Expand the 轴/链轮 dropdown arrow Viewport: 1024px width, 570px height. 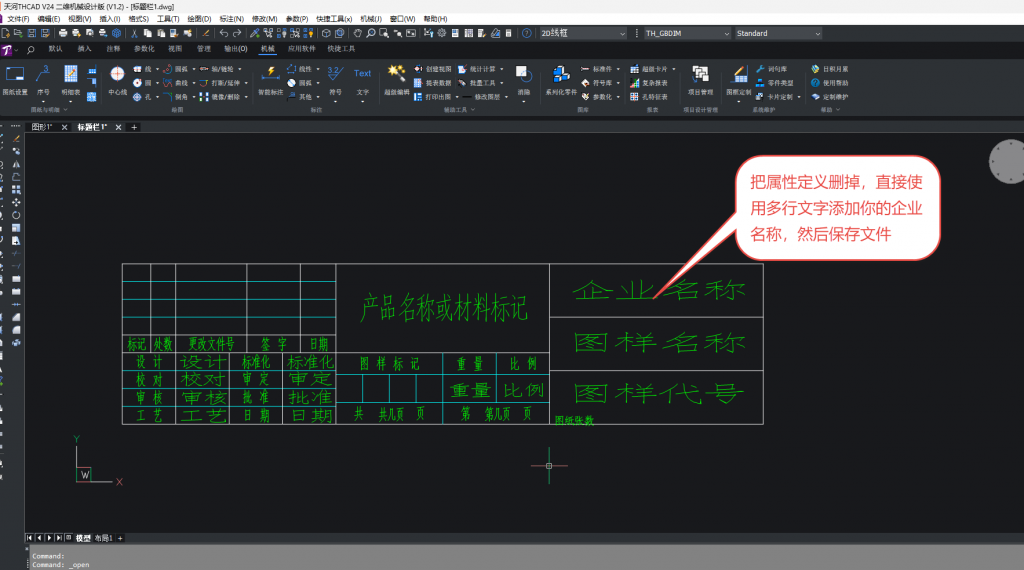(x=240, y=69)
